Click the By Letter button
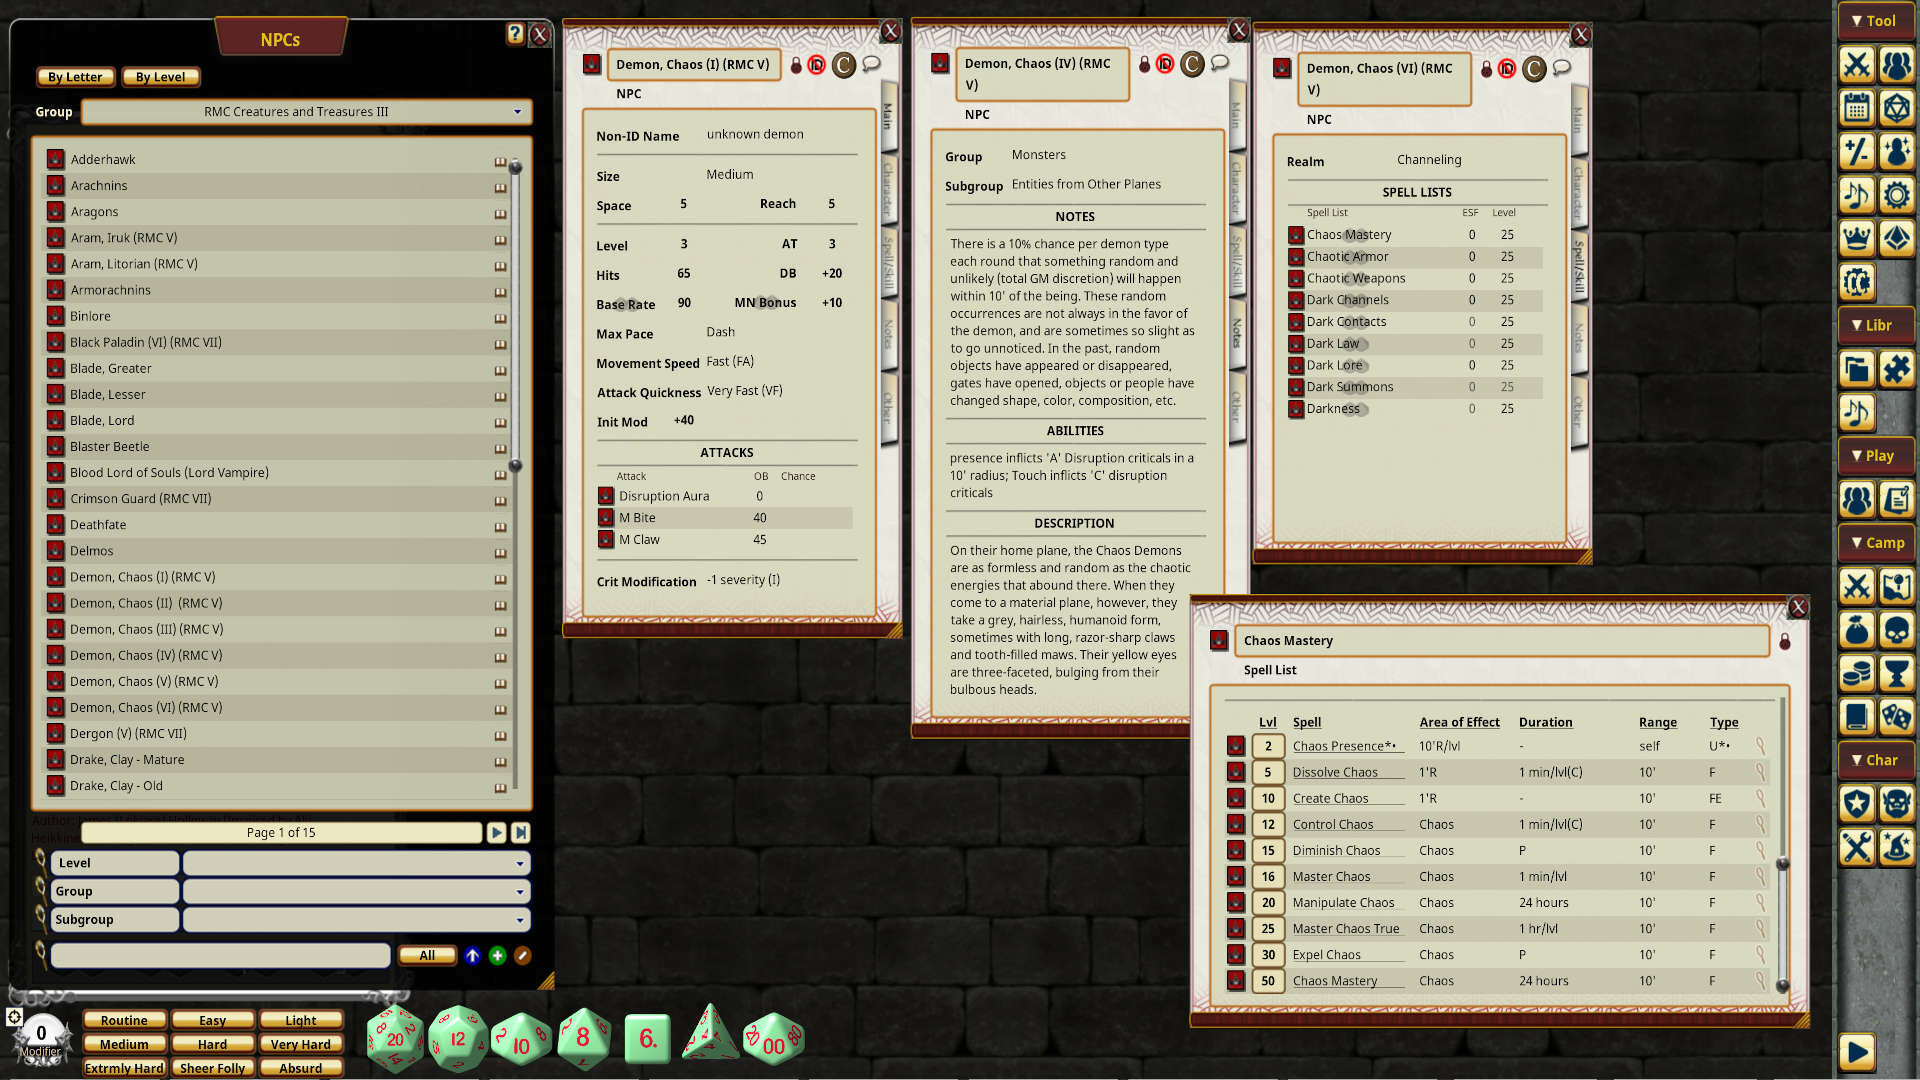 click(75, 76)
